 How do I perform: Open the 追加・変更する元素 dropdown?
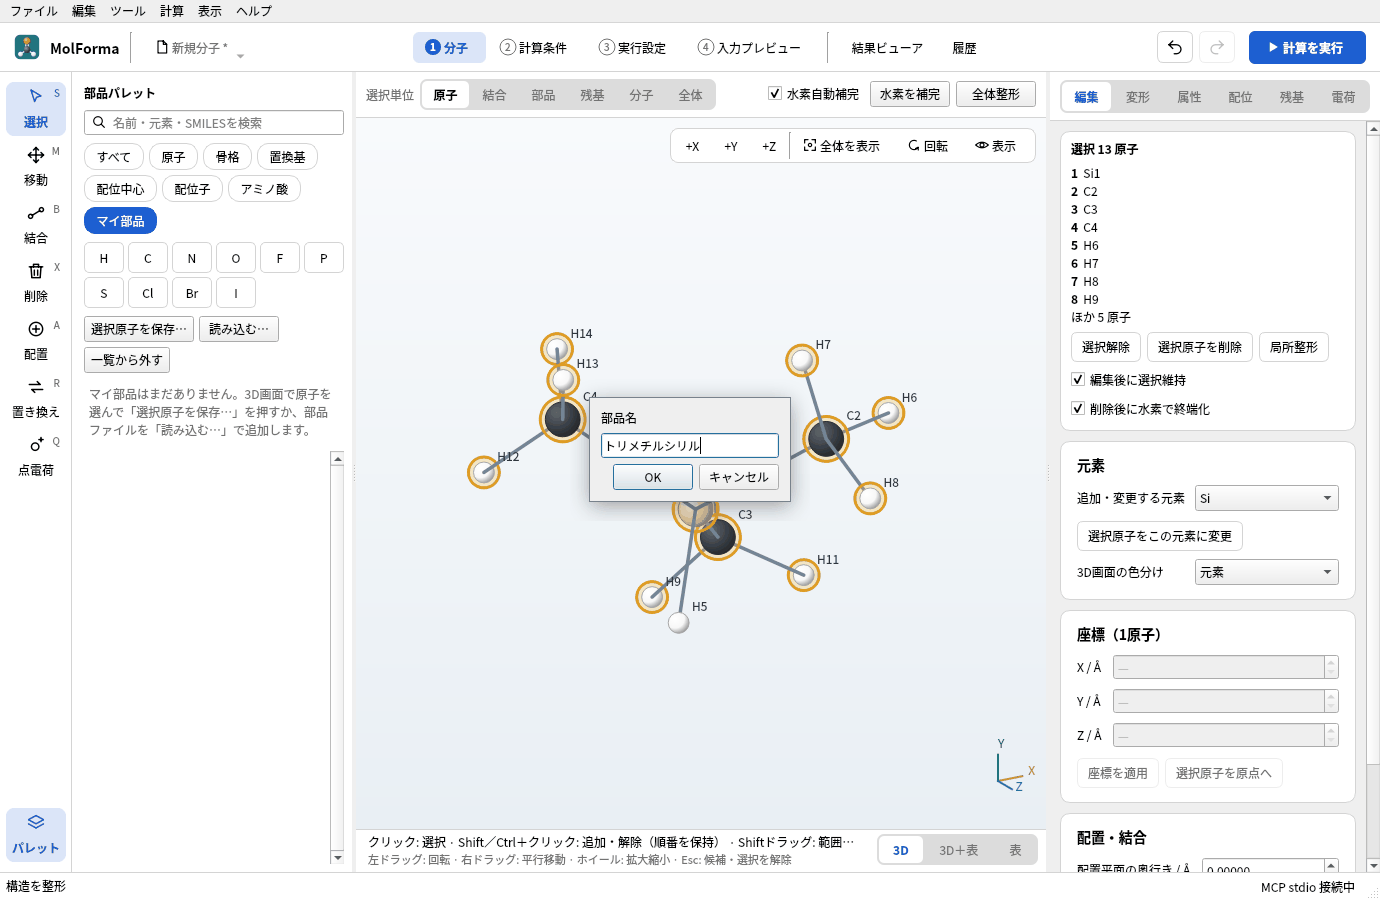[1267, 498]
